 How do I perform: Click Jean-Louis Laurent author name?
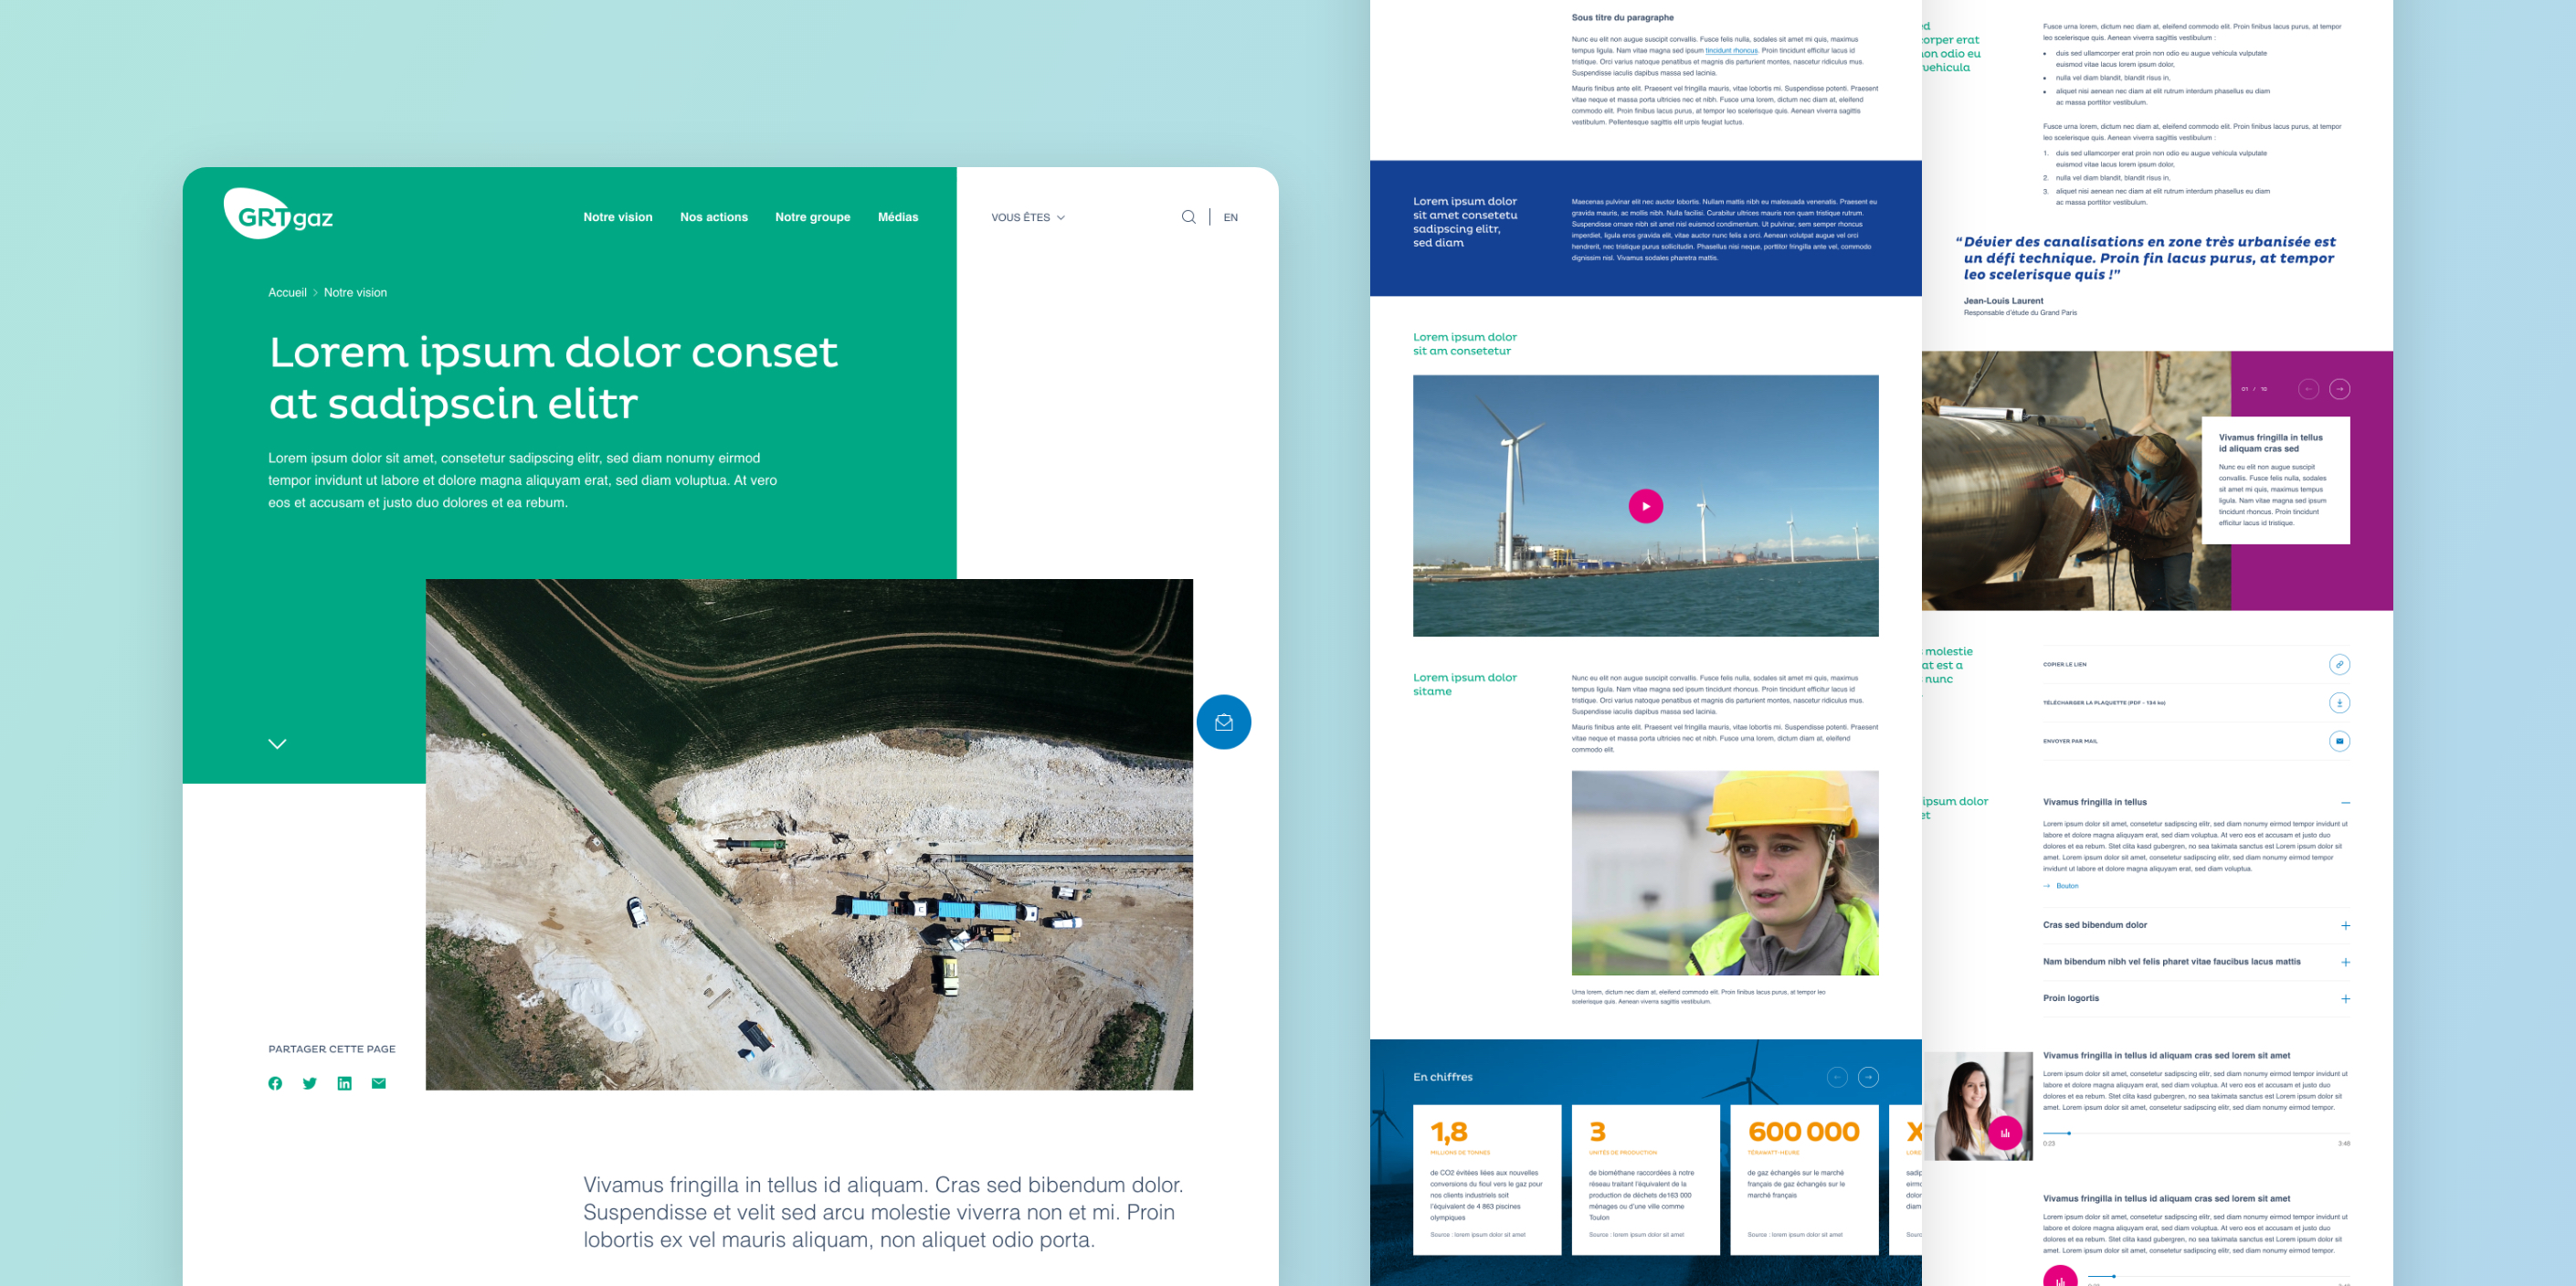2003,300
